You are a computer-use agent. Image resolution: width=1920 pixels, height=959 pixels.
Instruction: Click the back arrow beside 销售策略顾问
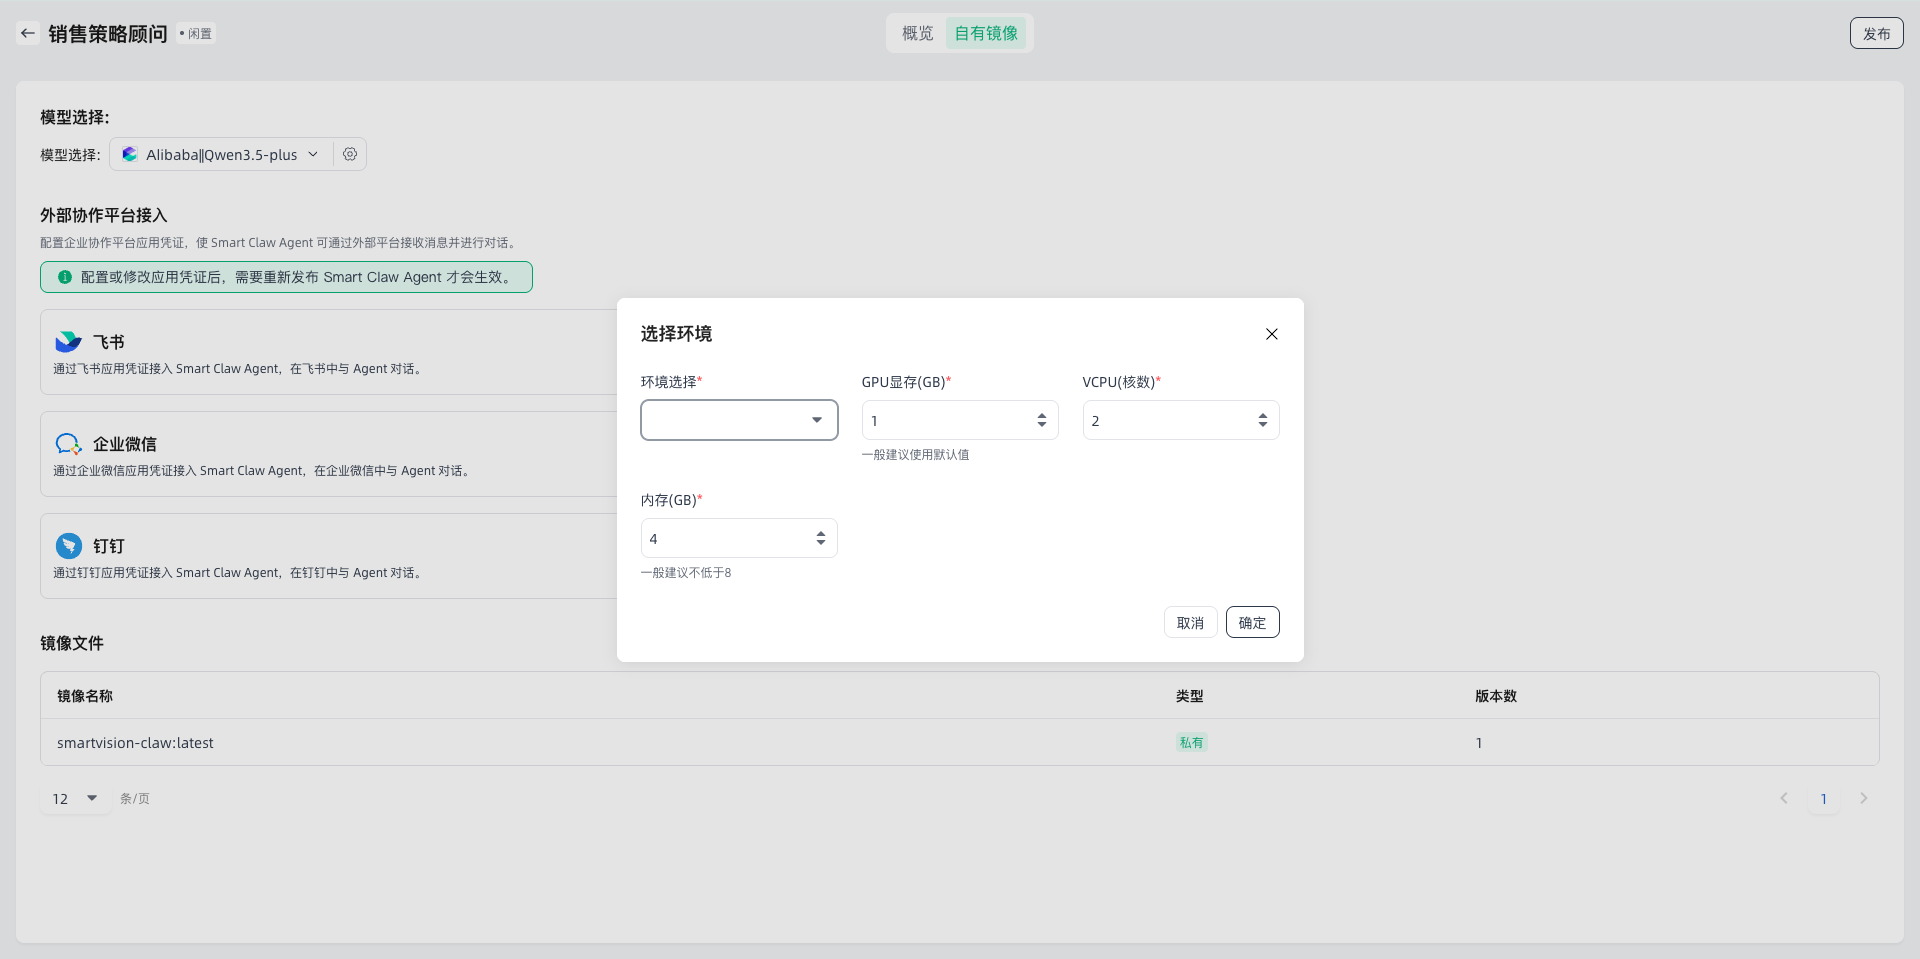point(28,33)
